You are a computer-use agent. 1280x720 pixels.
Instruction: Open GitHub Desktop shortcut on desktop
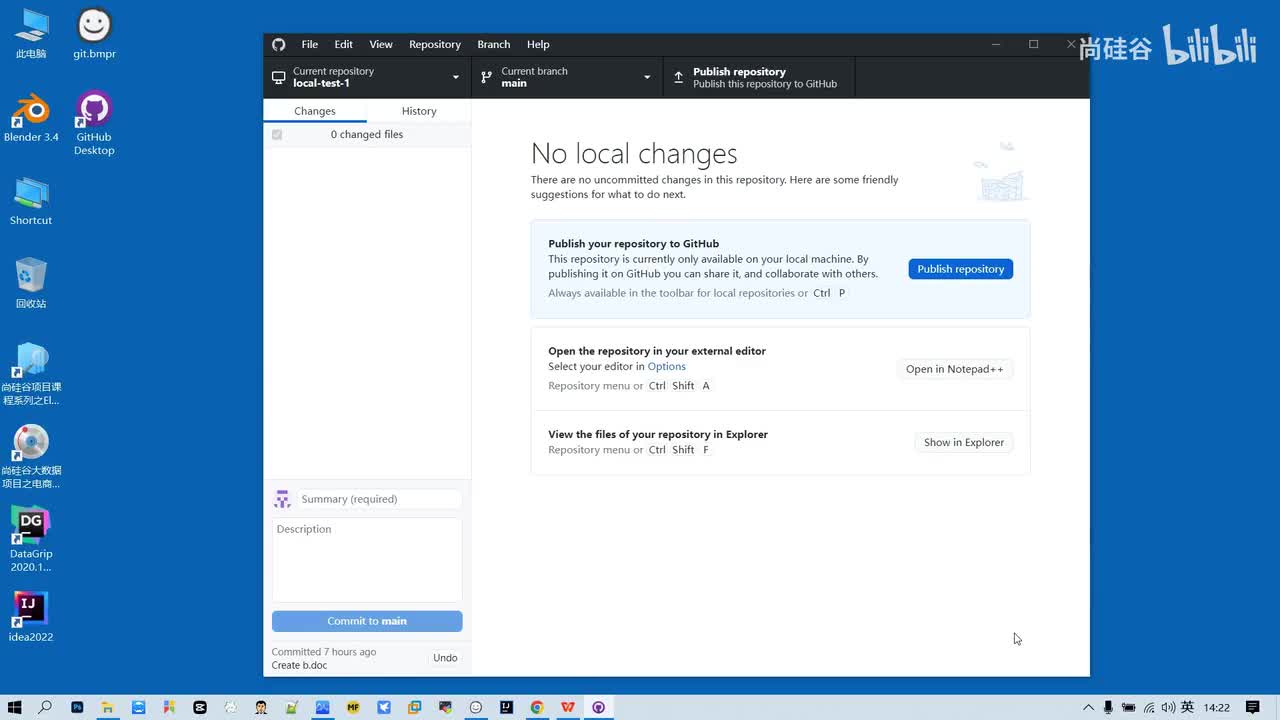[x=94, y=125]
